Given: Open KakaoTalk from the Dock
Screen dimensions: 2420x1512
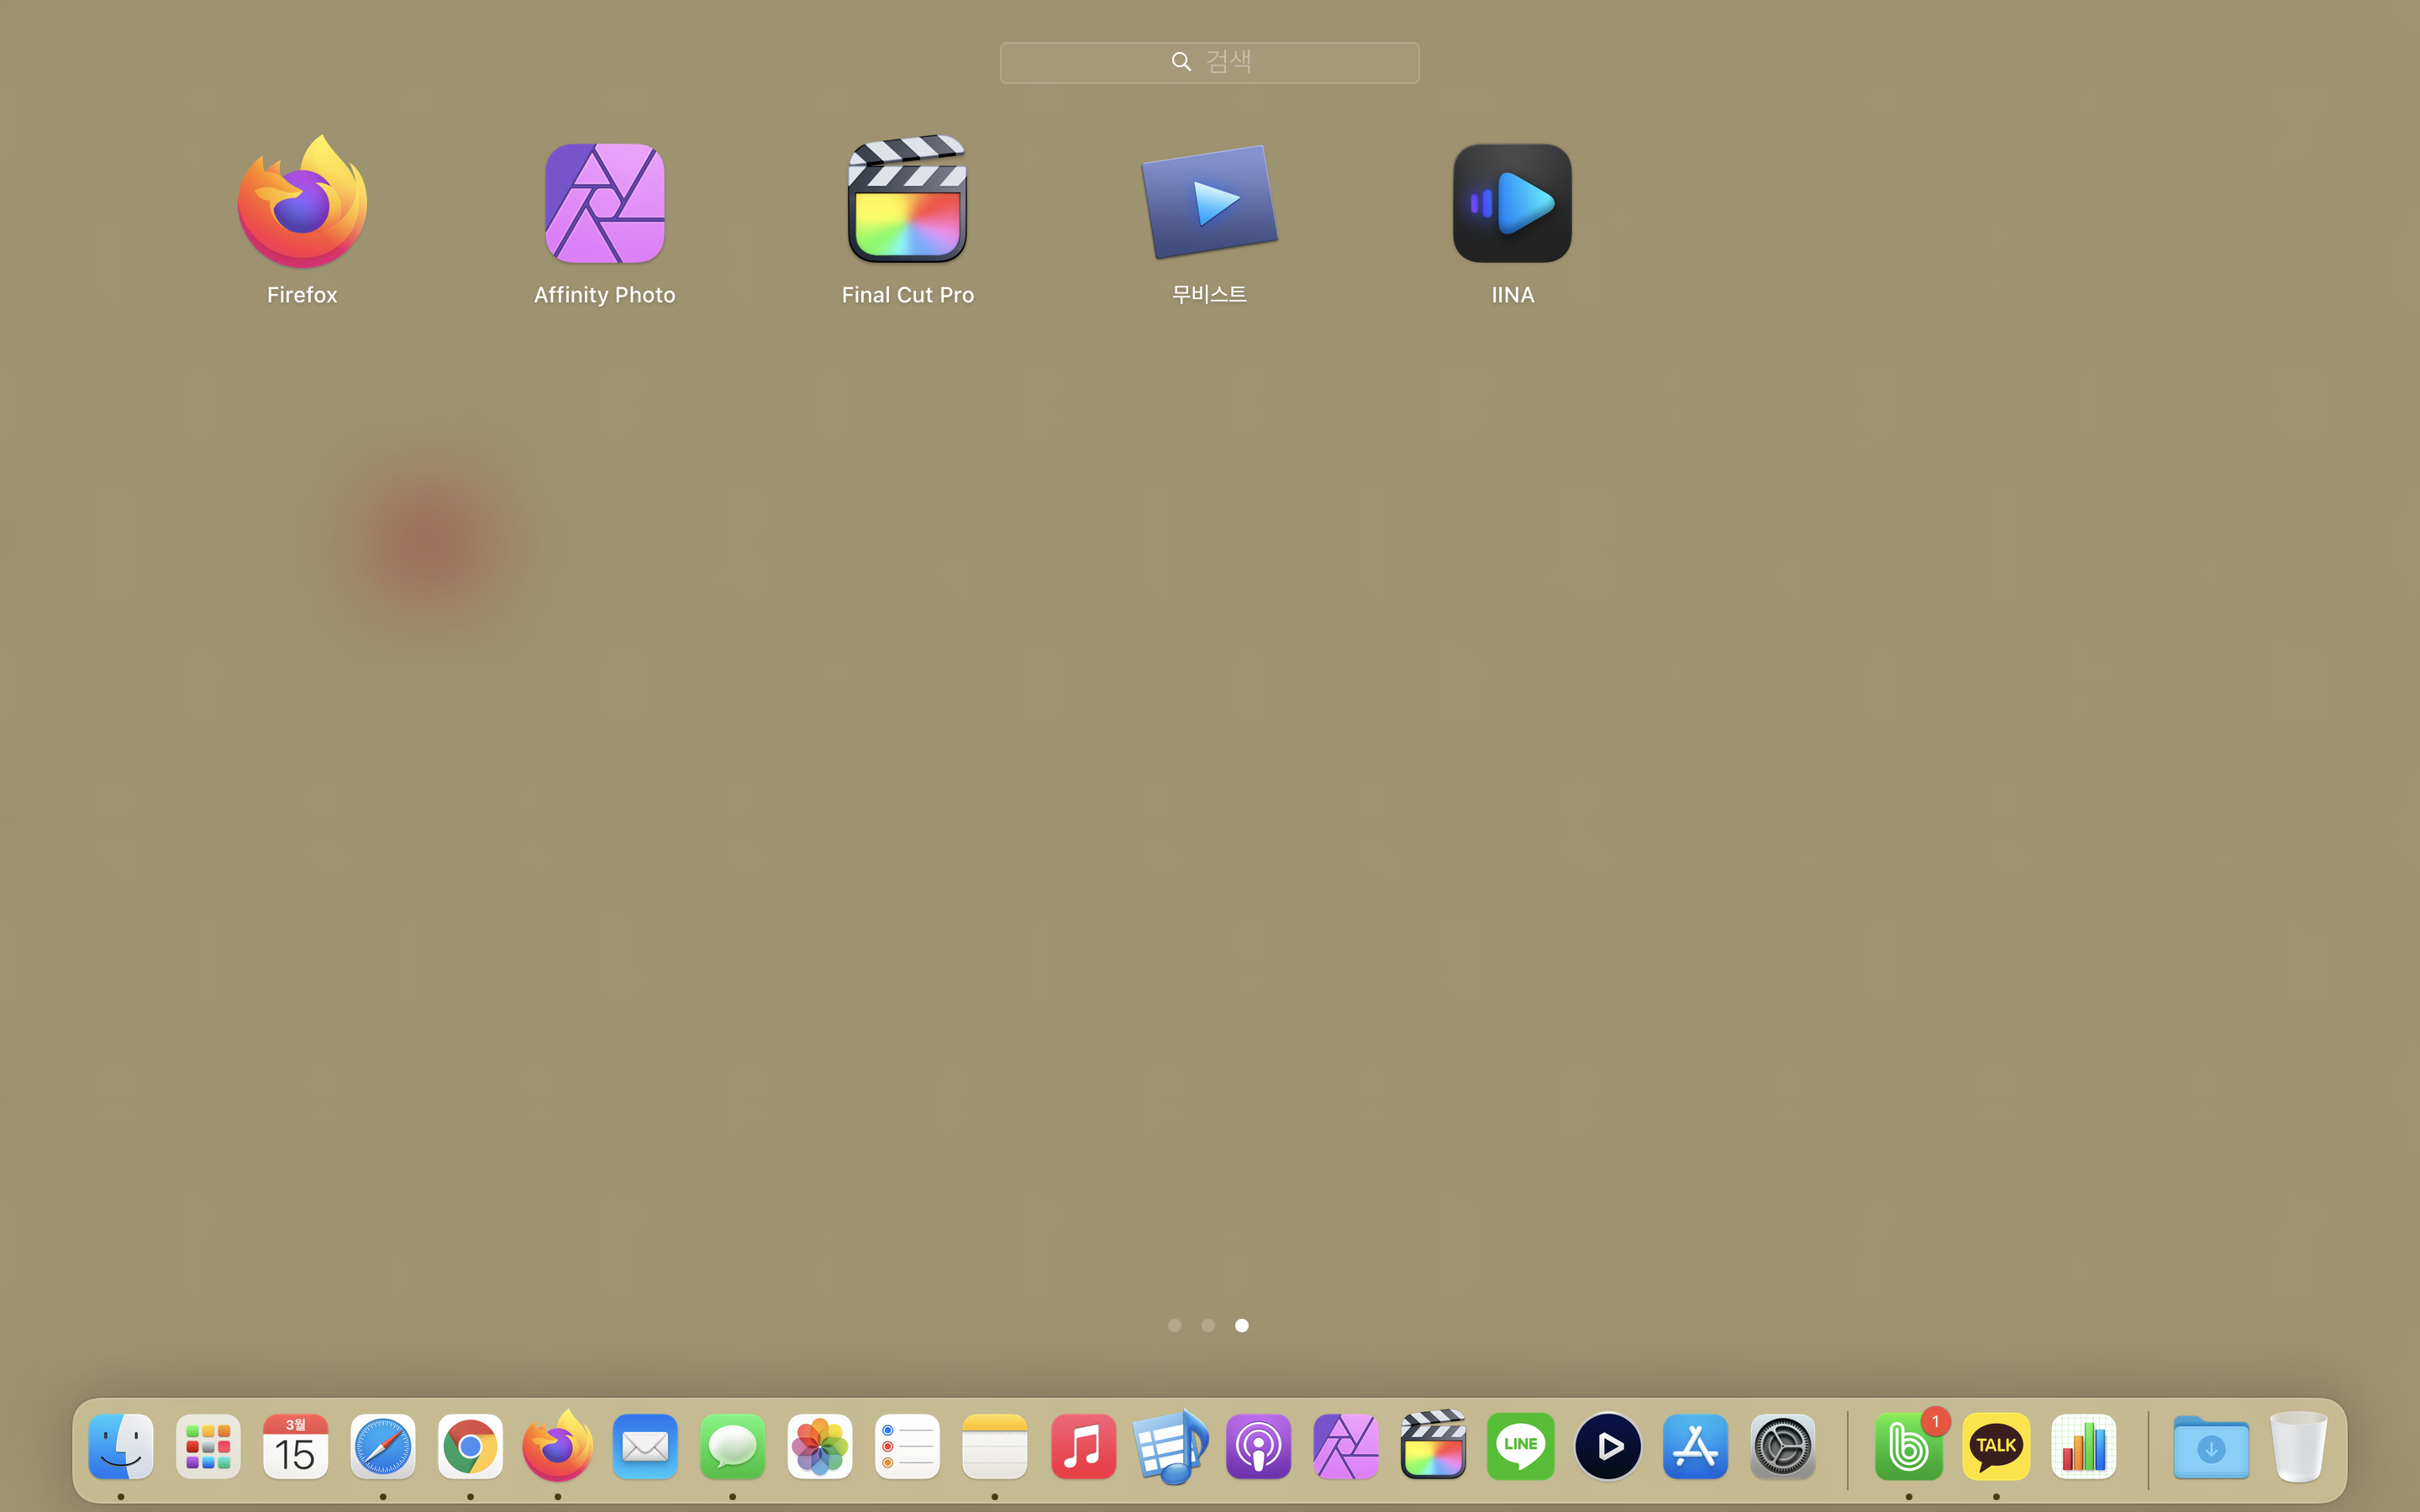Looking at the screenshot, I should [1996, 1447].
